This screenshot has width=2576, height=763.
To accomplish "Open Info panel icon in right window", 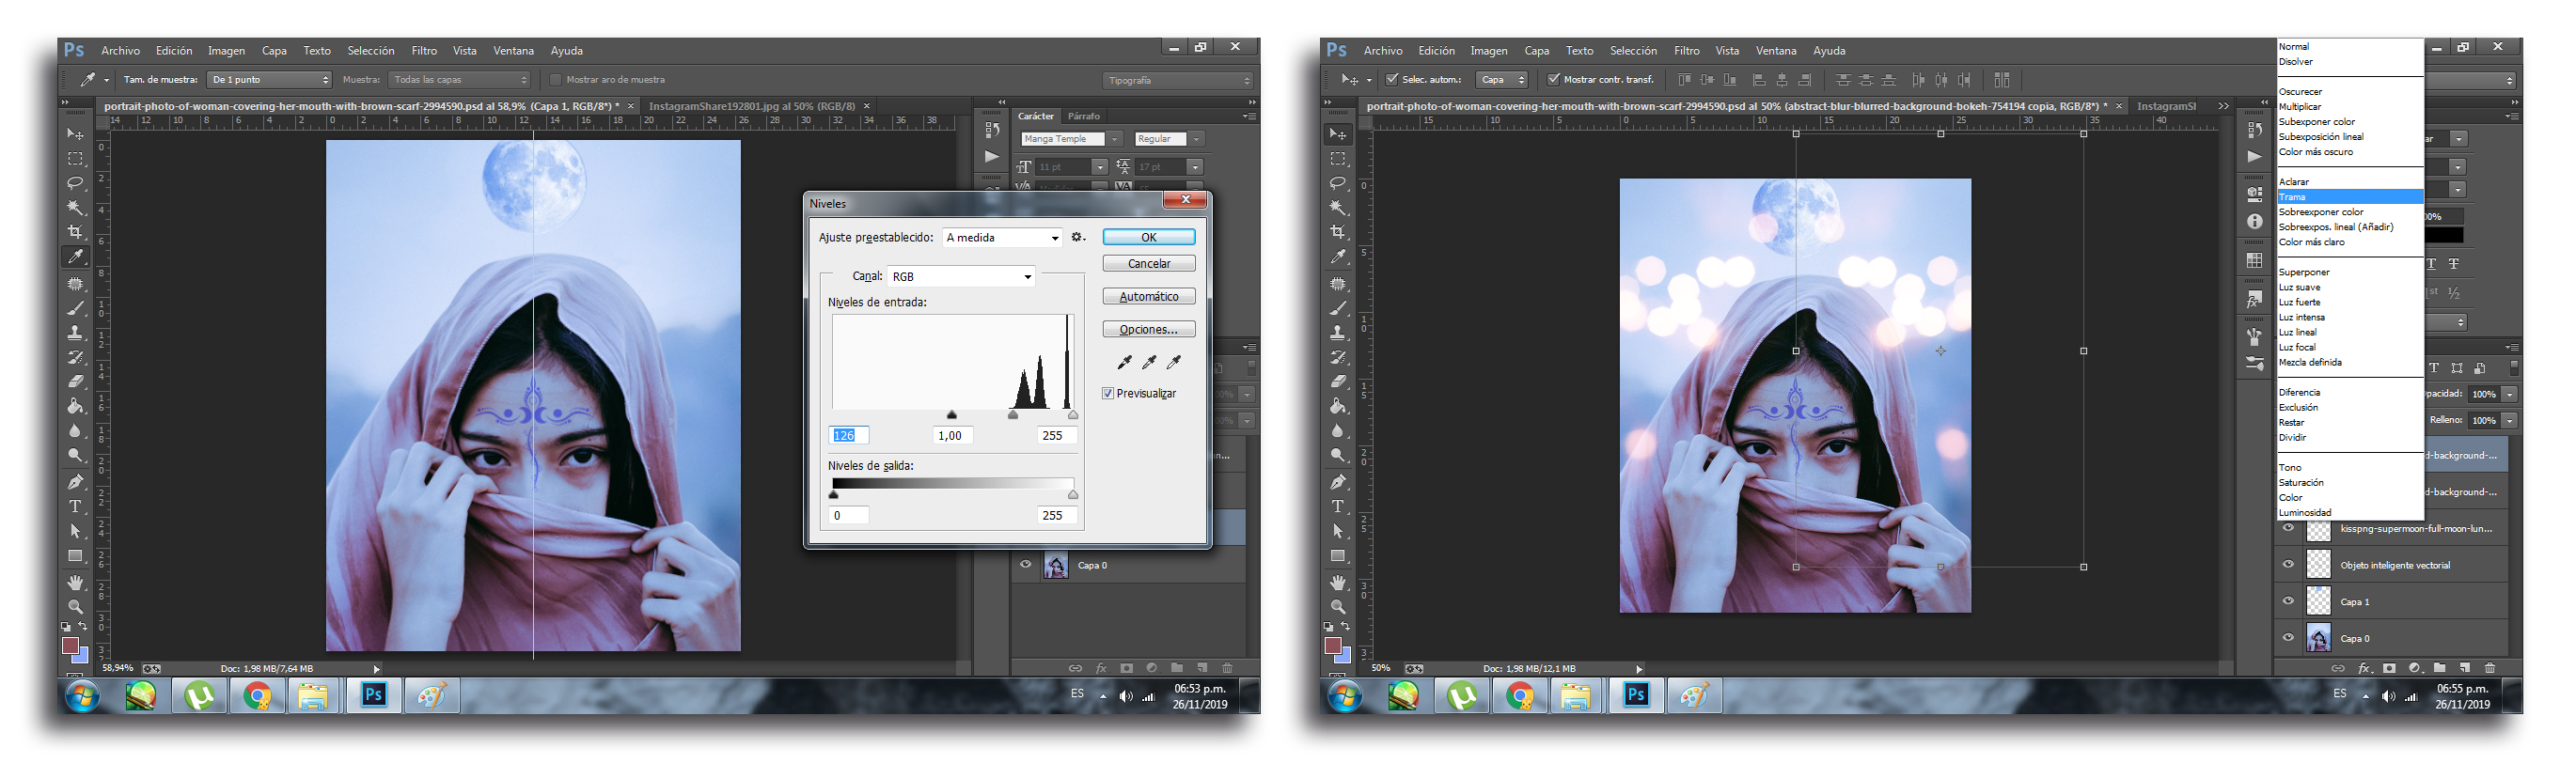I will pyautogui.click(x=2254, y=222).
